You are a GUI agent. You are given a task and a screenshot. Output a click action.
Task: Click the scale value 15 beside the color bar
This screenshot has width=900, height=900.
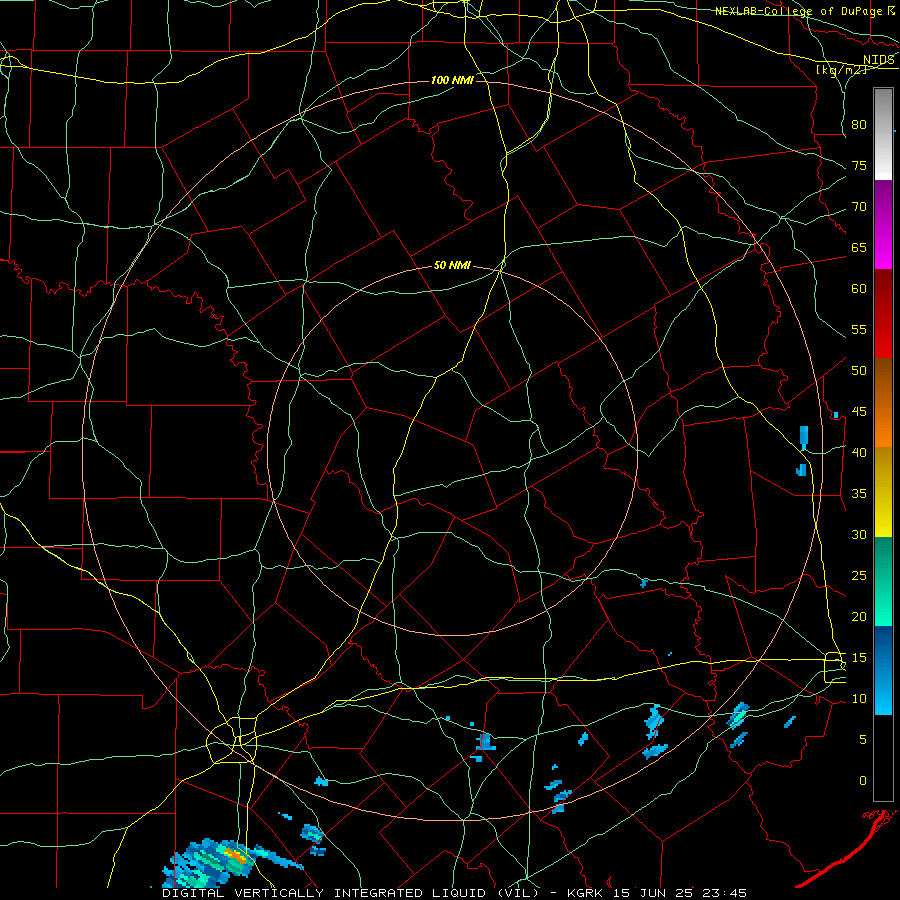(x=859, y=658)
